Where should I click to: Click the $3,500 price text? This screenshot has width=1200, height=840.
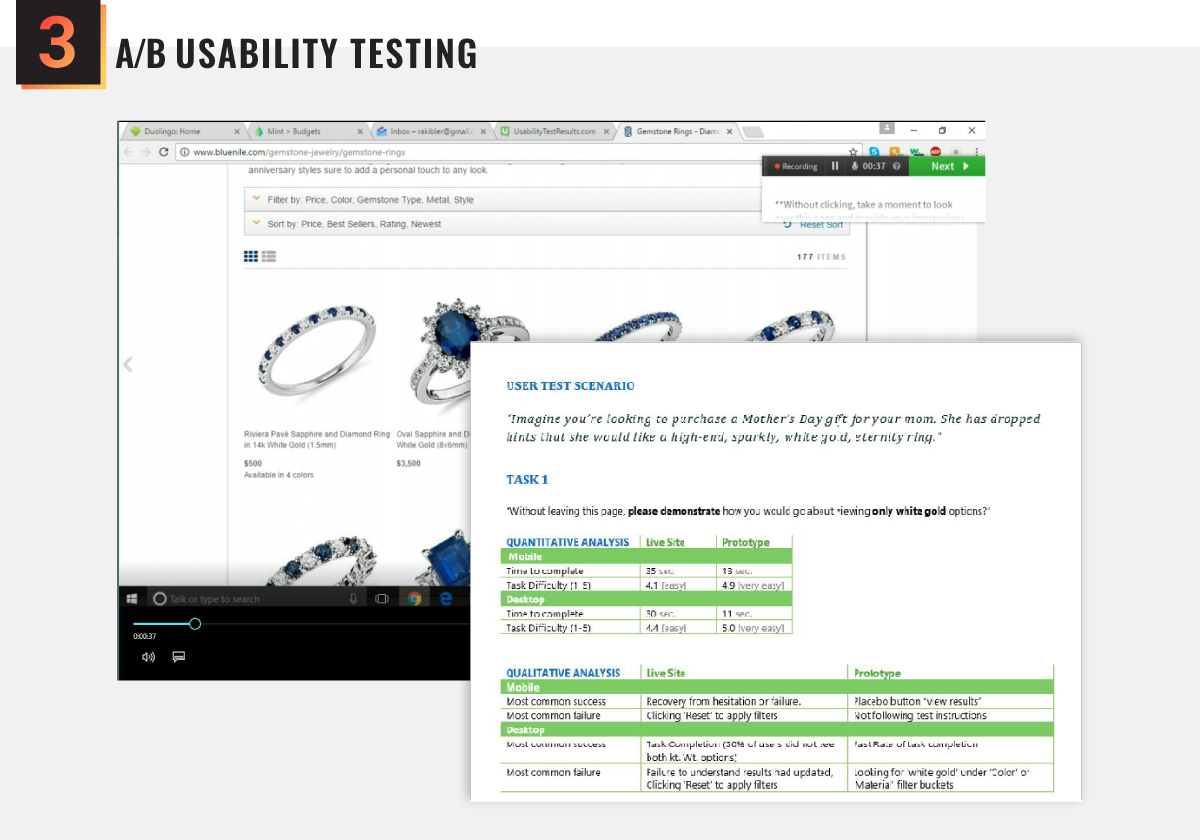tap(408, 463)
